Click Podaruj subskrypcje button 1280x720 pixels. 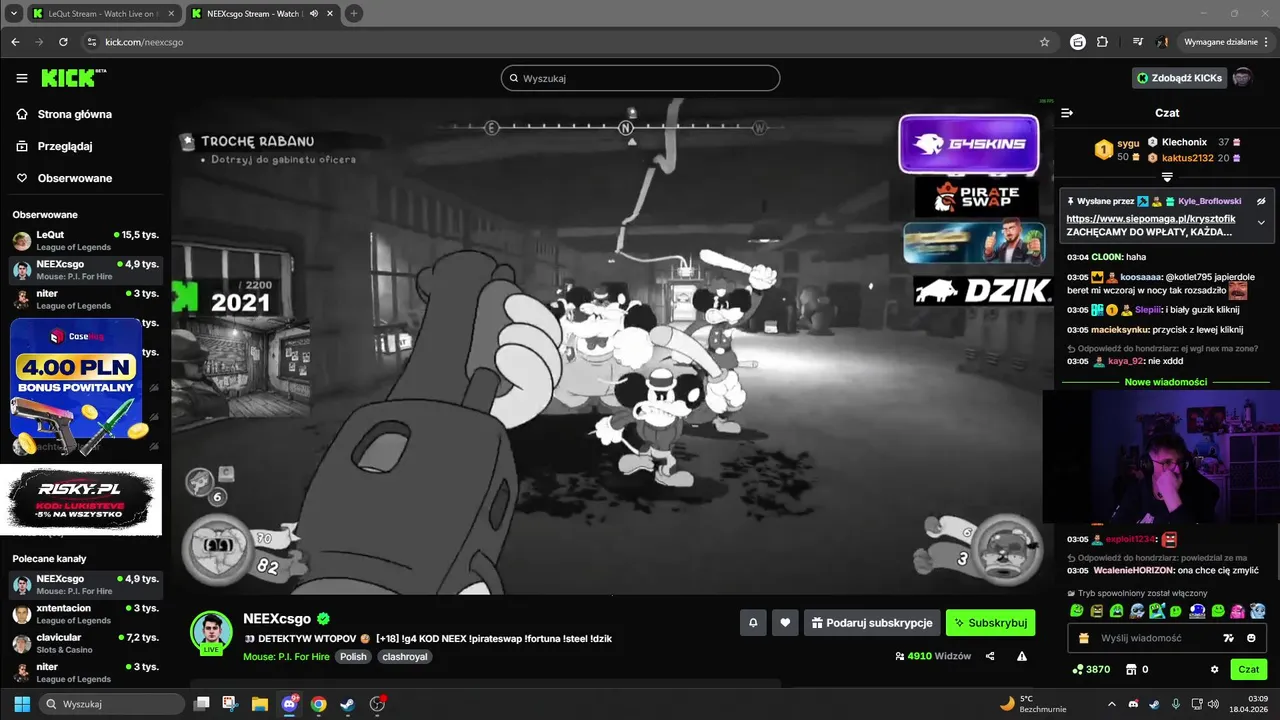click(872, 622)
